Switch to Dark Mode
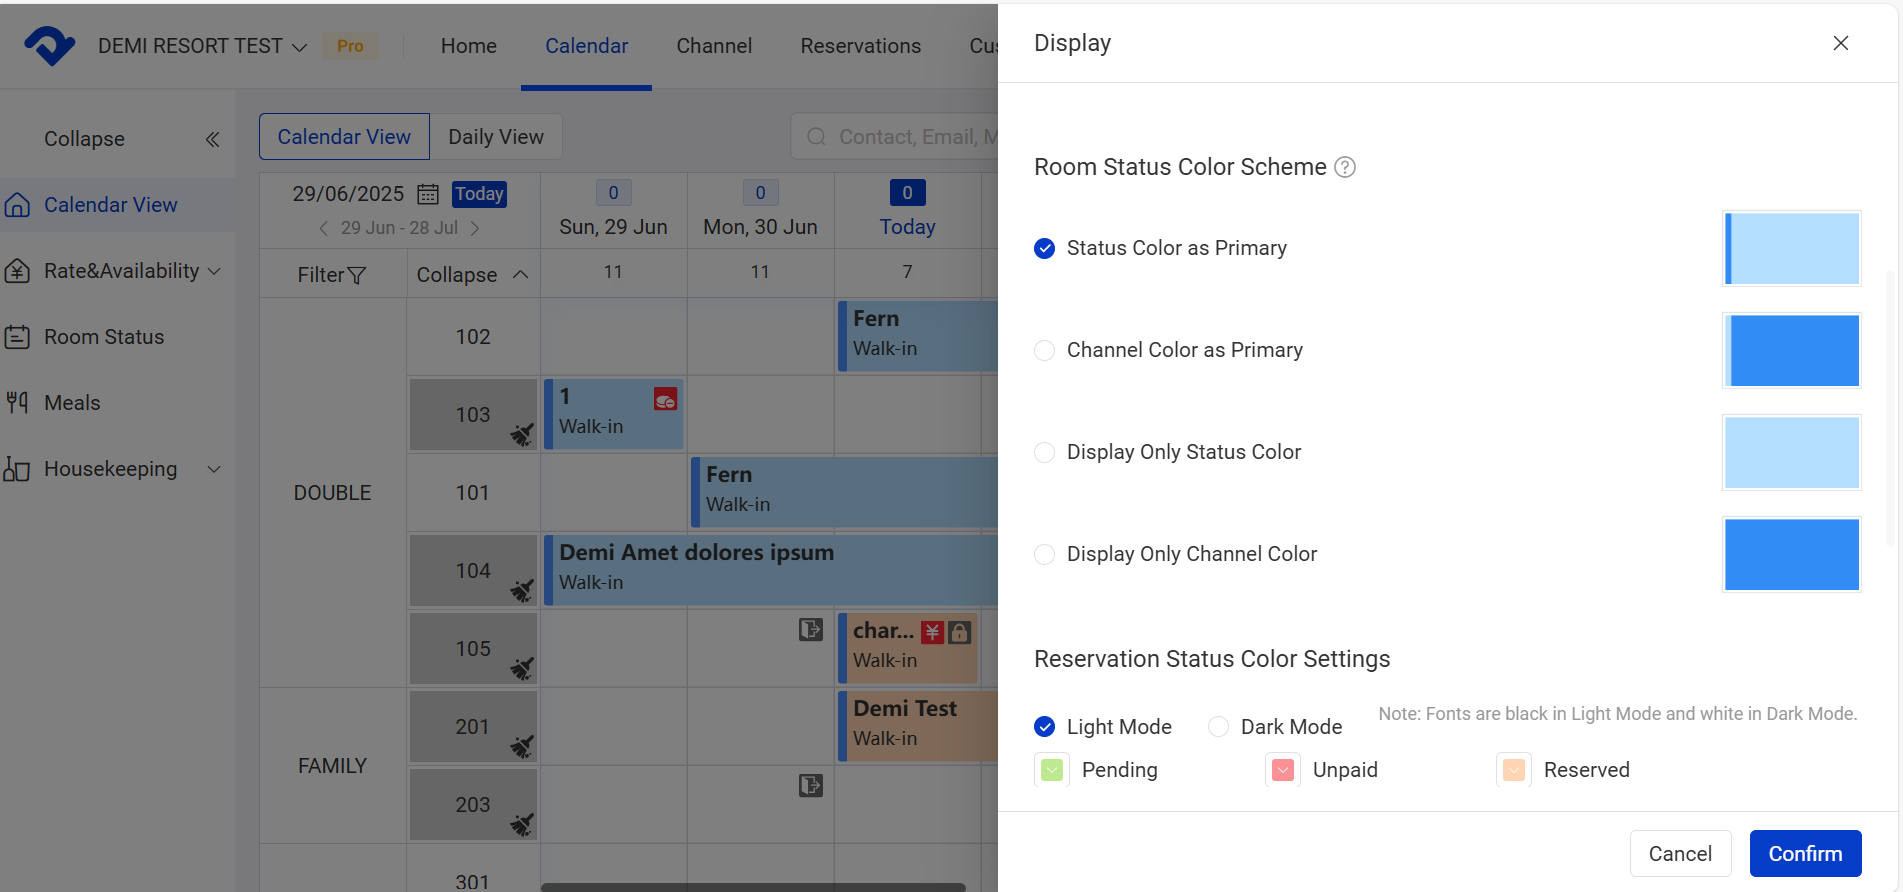Screen dimensions: 1903x892 coord(1218,727)
